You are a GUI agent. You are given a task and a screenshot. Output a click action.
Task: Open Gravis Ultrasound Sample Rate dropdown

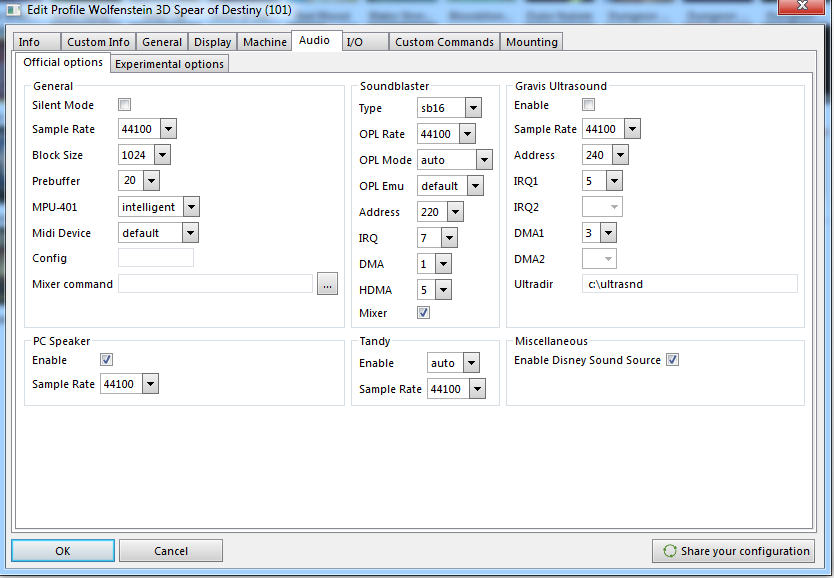[x=632, y=129]
